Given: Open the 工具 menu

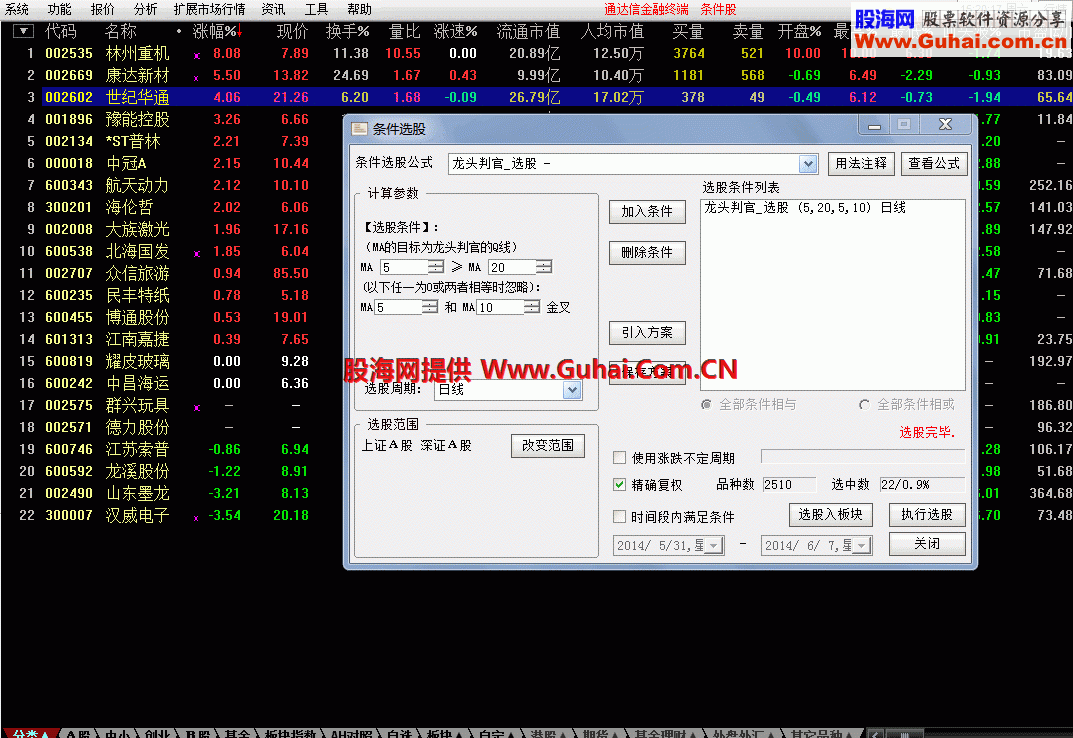Looking at the screenshot, I should (x=316, y=9).
